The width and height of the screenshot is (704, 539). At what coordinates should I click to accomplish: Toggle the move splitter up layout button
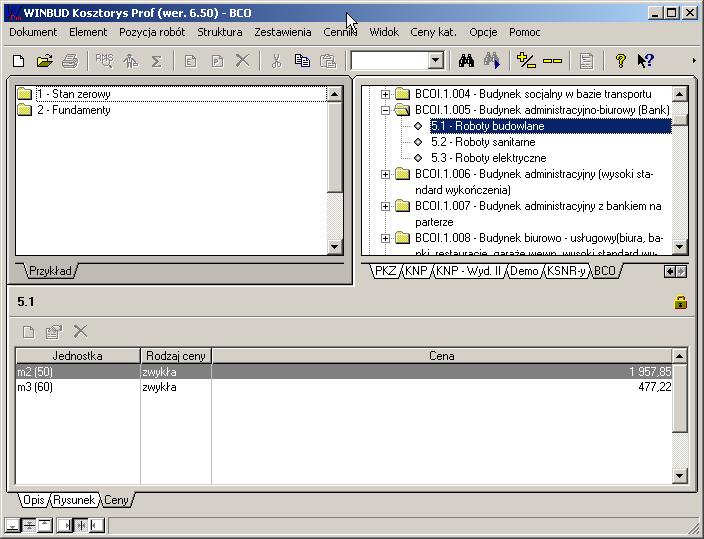(45, 525)
